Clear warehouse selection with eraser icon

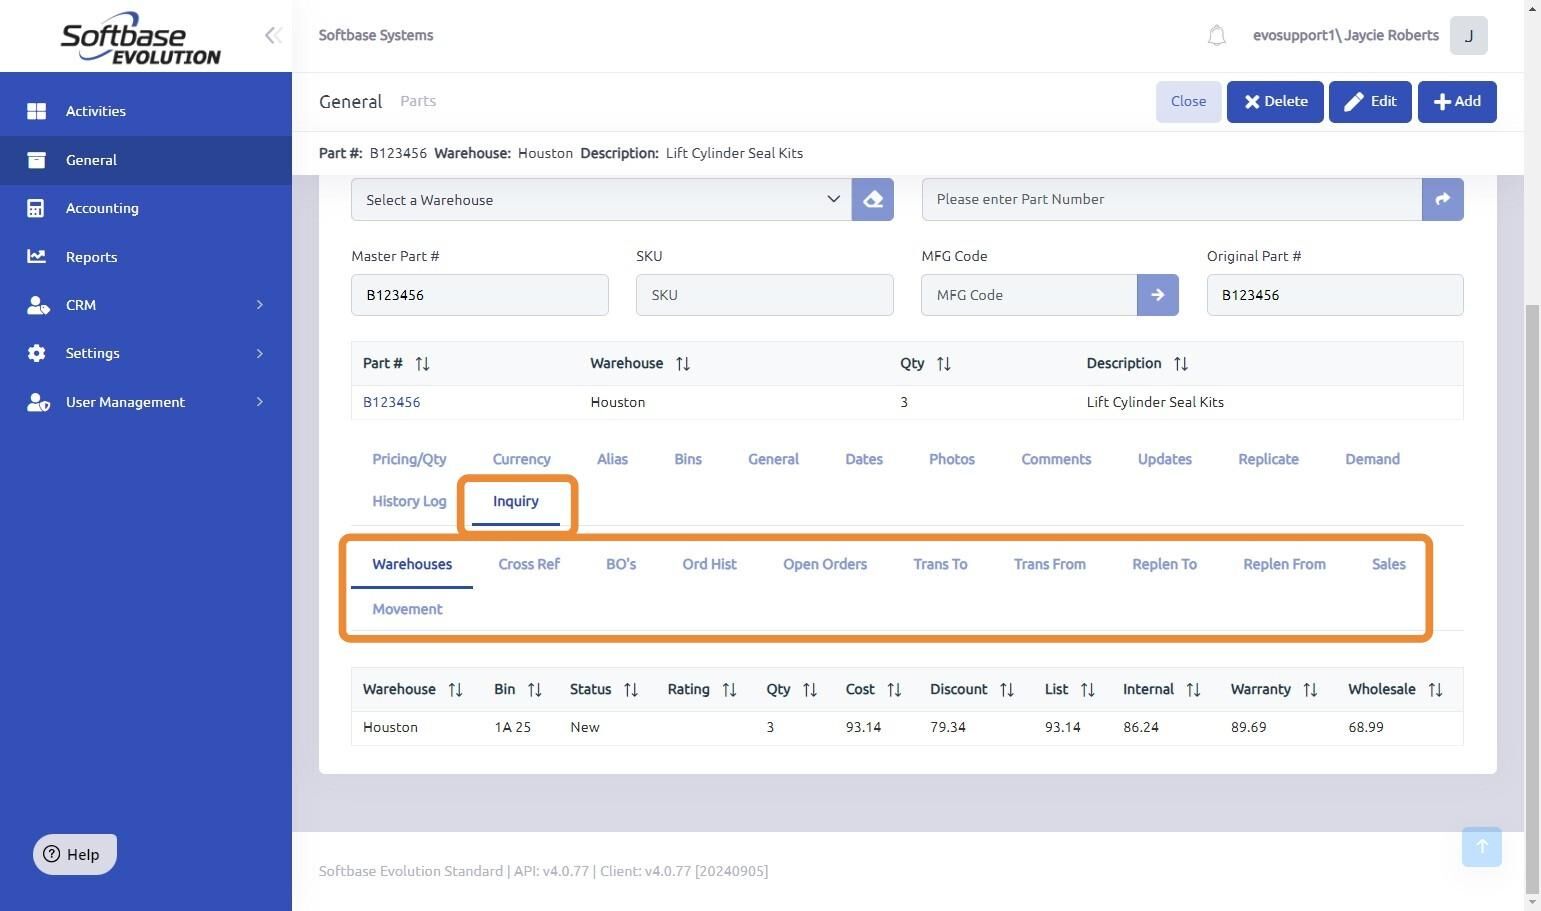[873, 199]
